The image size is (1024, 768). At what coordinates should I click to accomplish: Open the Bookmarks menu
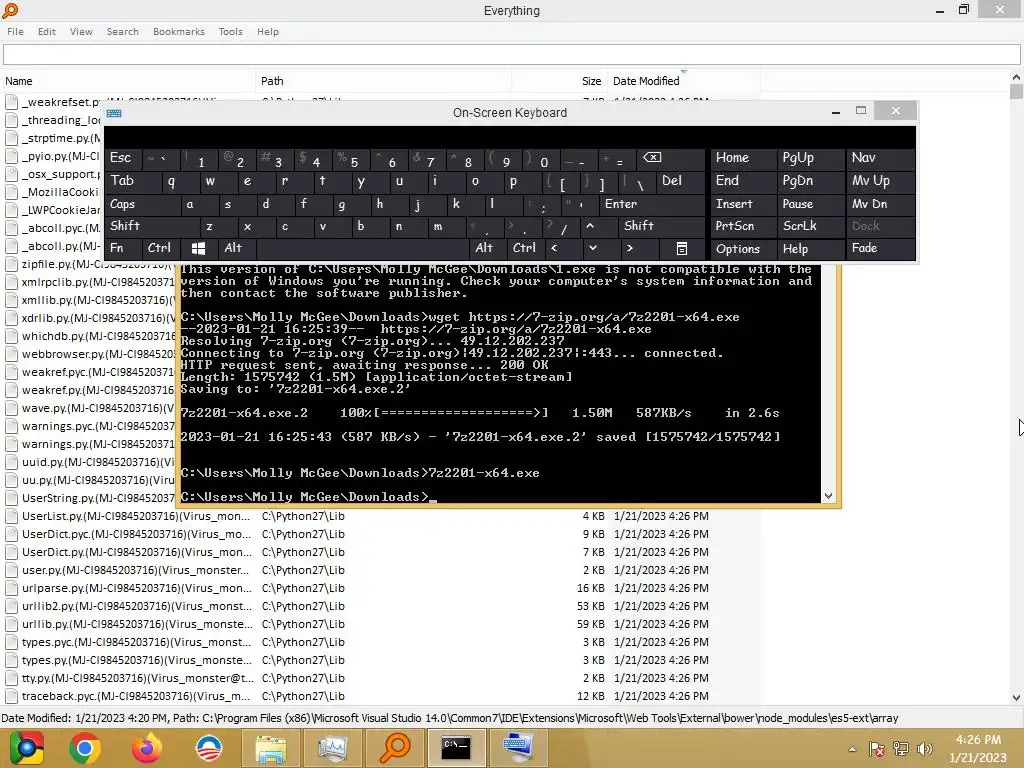tap(178, 31)
